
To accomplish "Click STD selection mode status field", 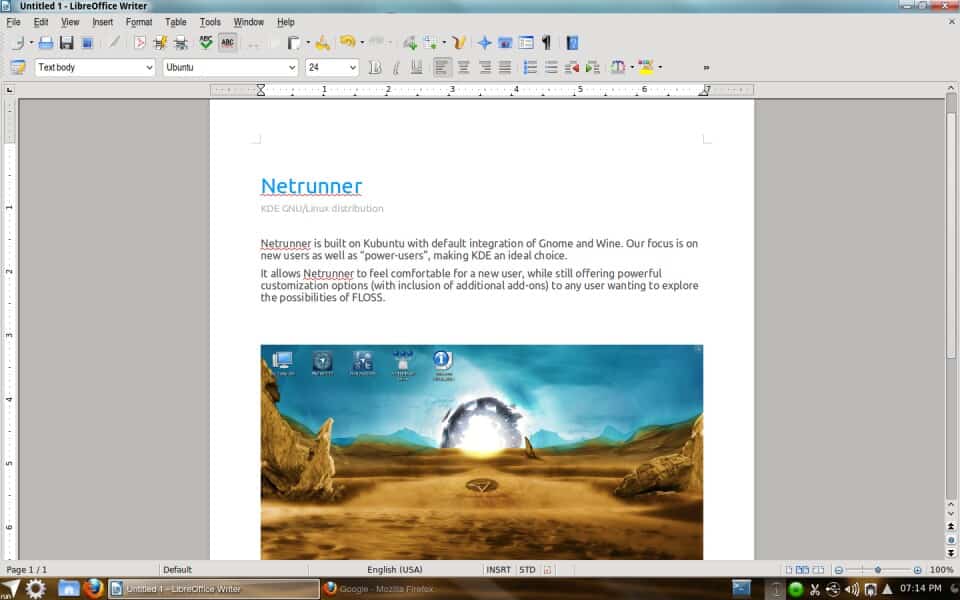I will [527, 570].
